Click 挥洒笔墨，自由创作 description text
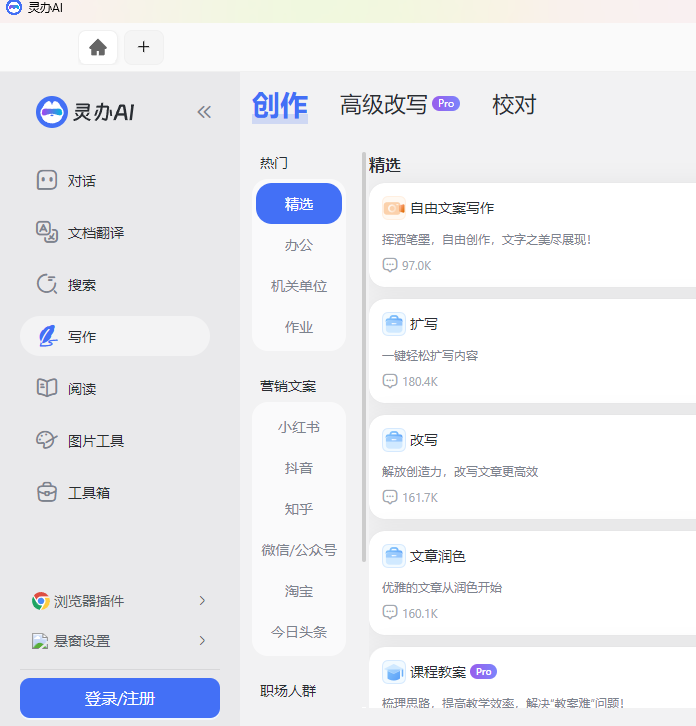This screenshot has height=726, width=696. tap(486, 240)
